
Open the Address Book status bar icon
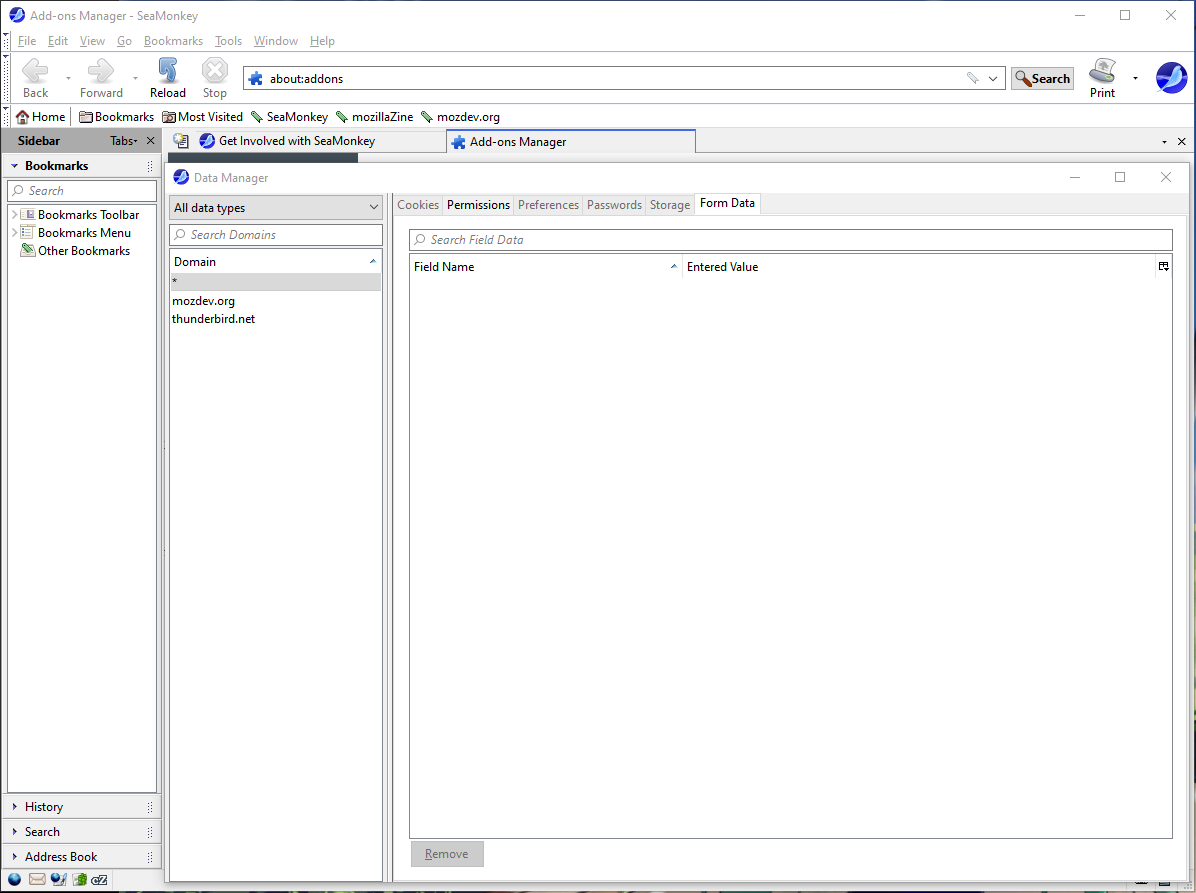(x=79, y=879)
